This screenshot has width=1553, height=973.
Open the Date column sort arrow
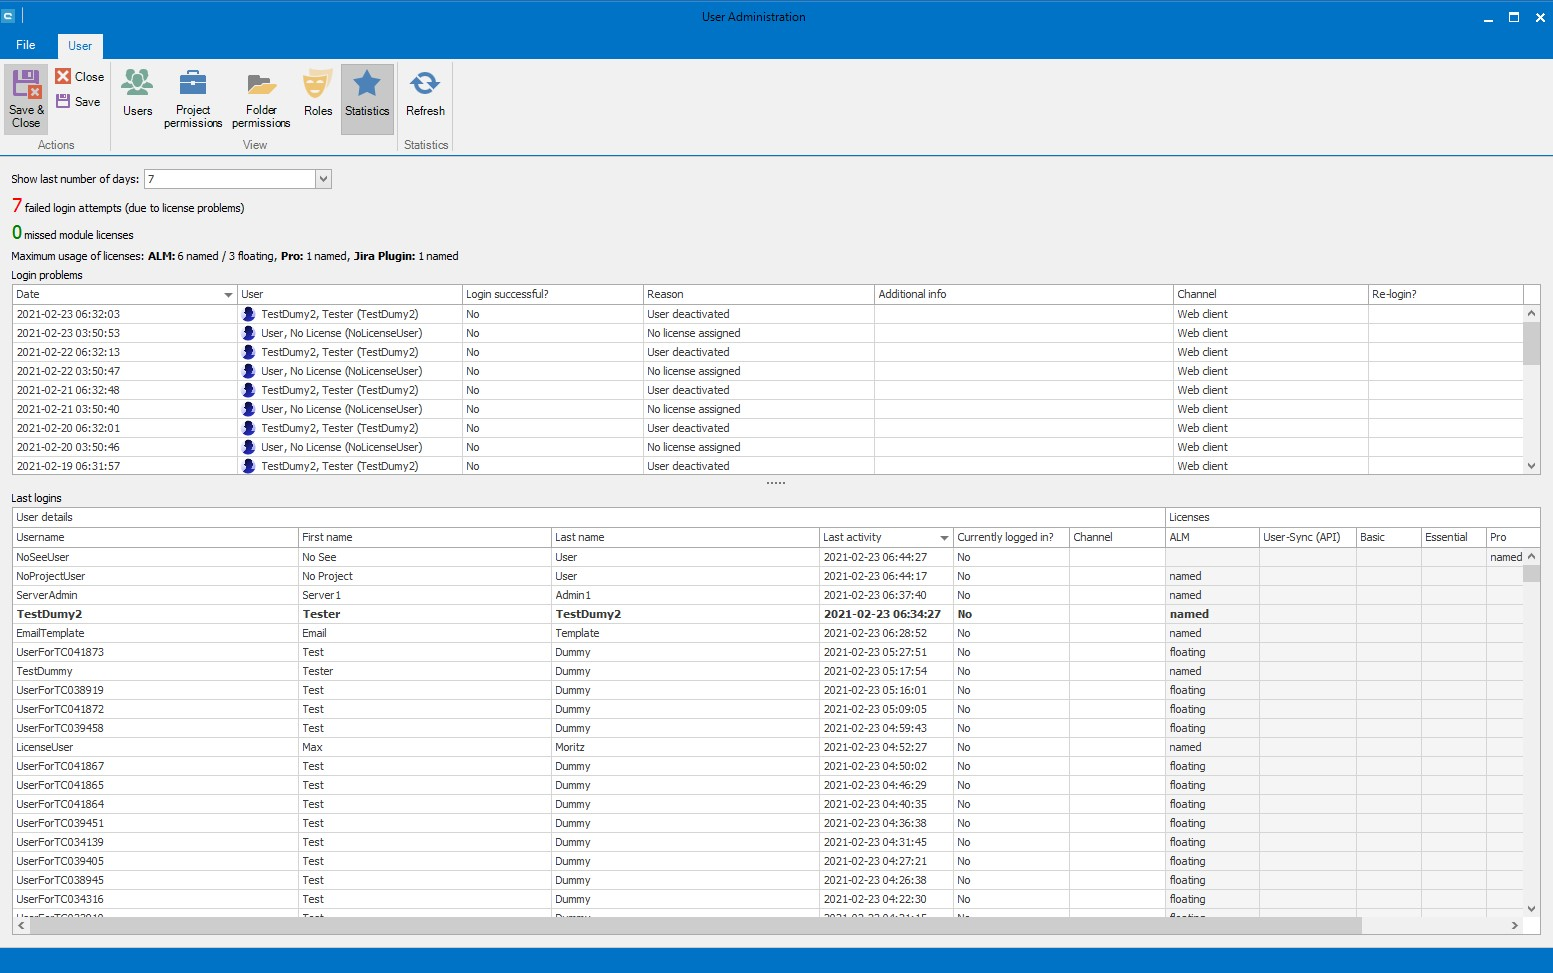(228, 295)
